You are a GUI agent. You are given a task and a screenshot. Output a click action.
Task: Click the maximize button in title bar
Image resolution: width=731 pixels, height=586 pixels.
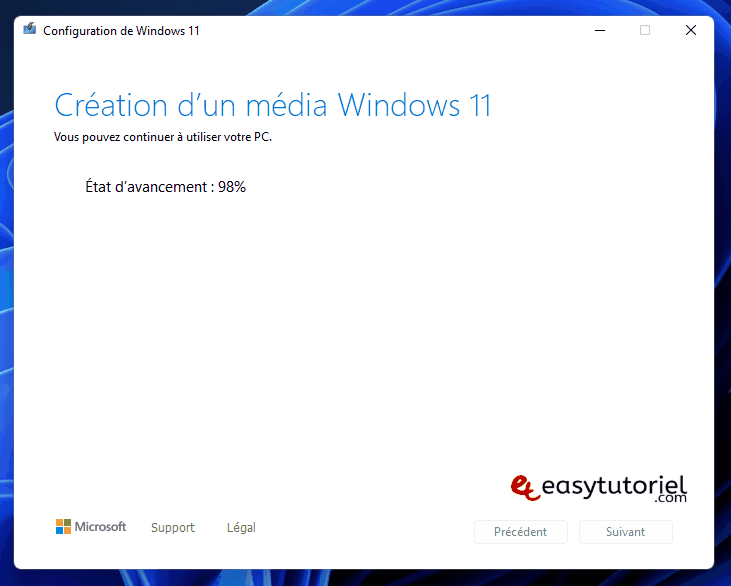pos(645,30)
